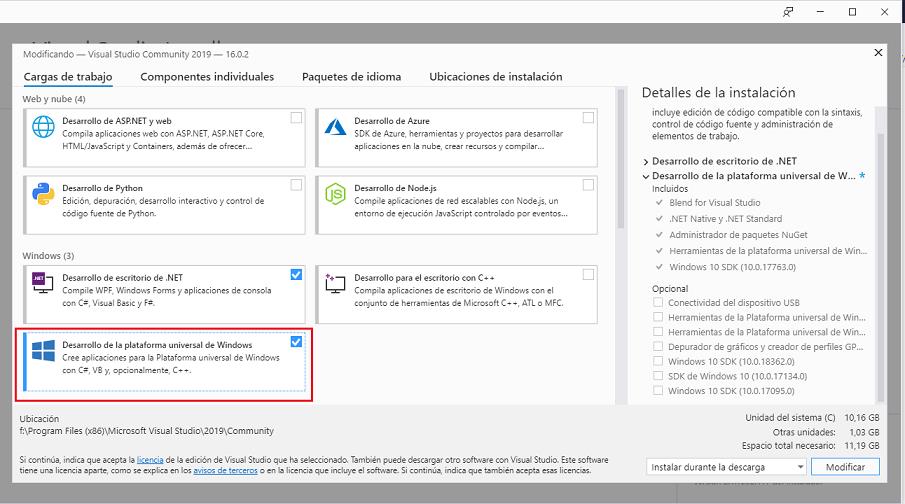Image resolution: width=905 pixels, height=504 pixels.
Task: Click the workloads list vertical scrollbar
Action: click(x=621, y=158)
